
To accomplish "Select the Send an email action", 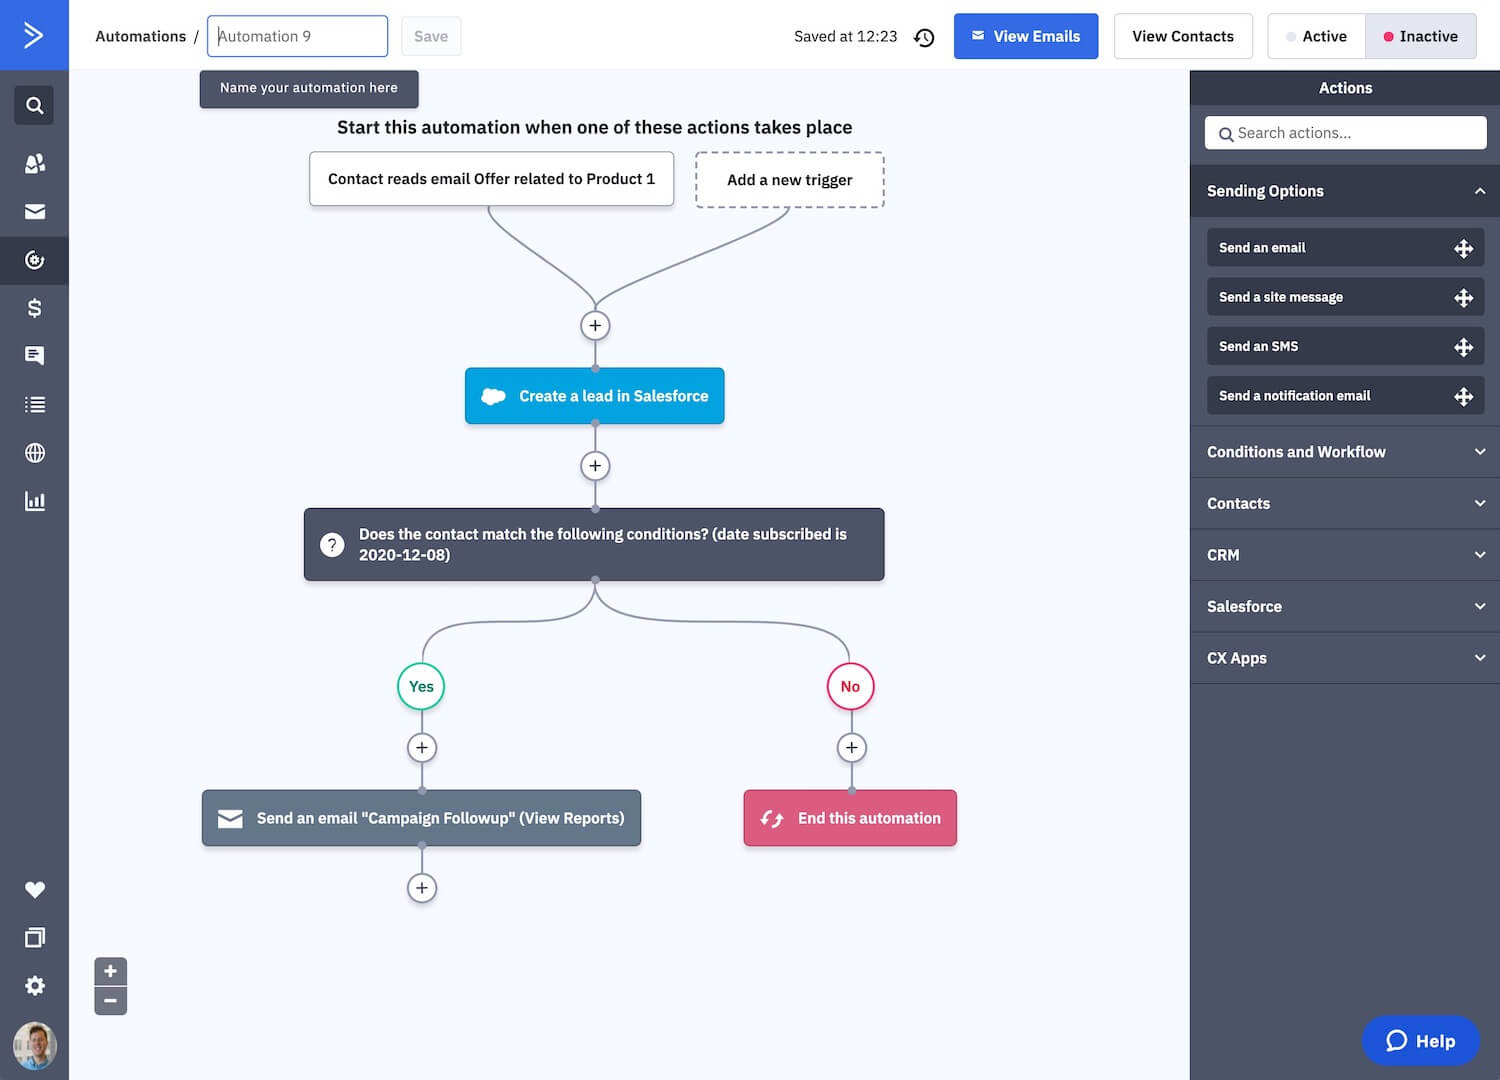I will [1345, 248].
